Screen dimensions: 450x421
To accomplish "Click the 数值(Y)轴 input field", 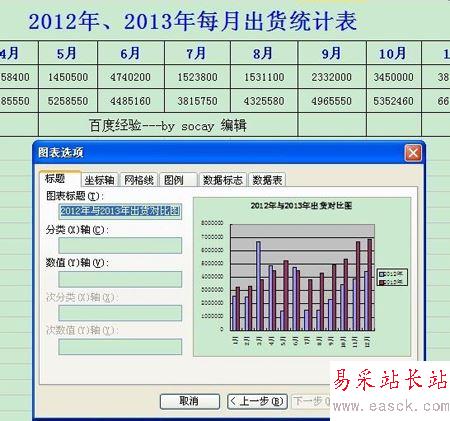I will pos(120,279).
